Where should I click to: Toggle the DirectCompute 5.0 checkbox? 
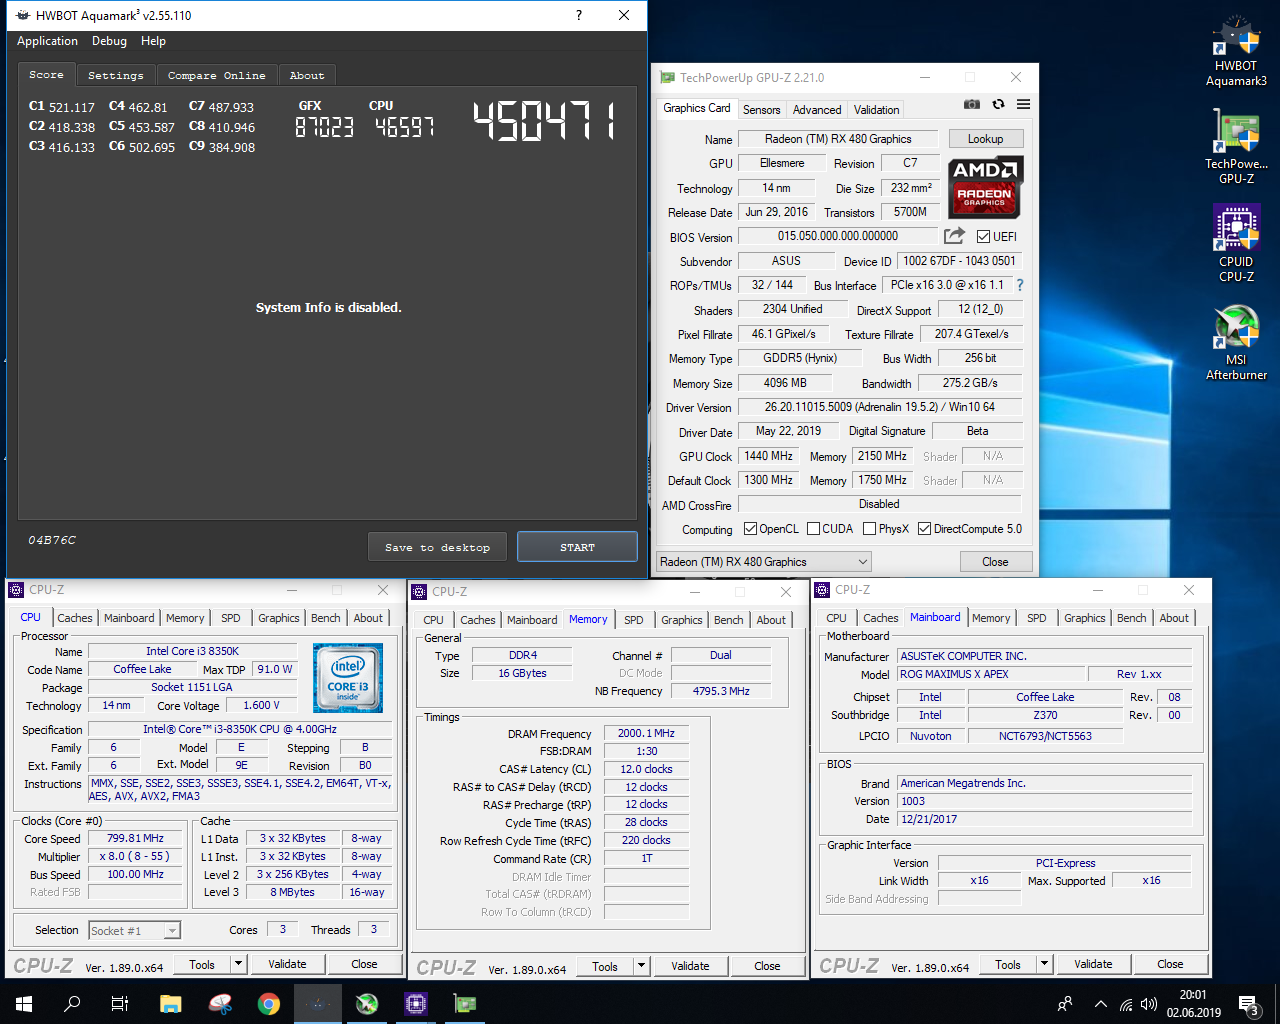click(925, 529)
